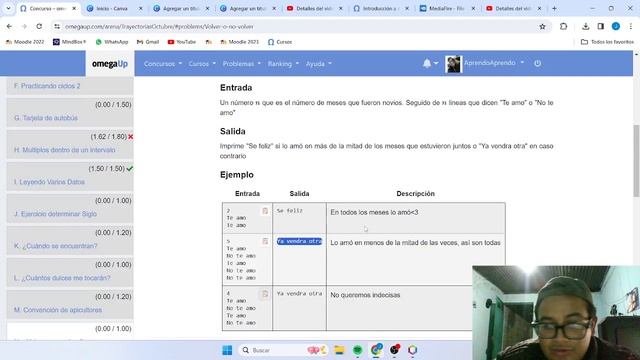Open problem I. Leyendo Varios Datos
Viewport: 640px width, 360px height.
pos(49,182)
